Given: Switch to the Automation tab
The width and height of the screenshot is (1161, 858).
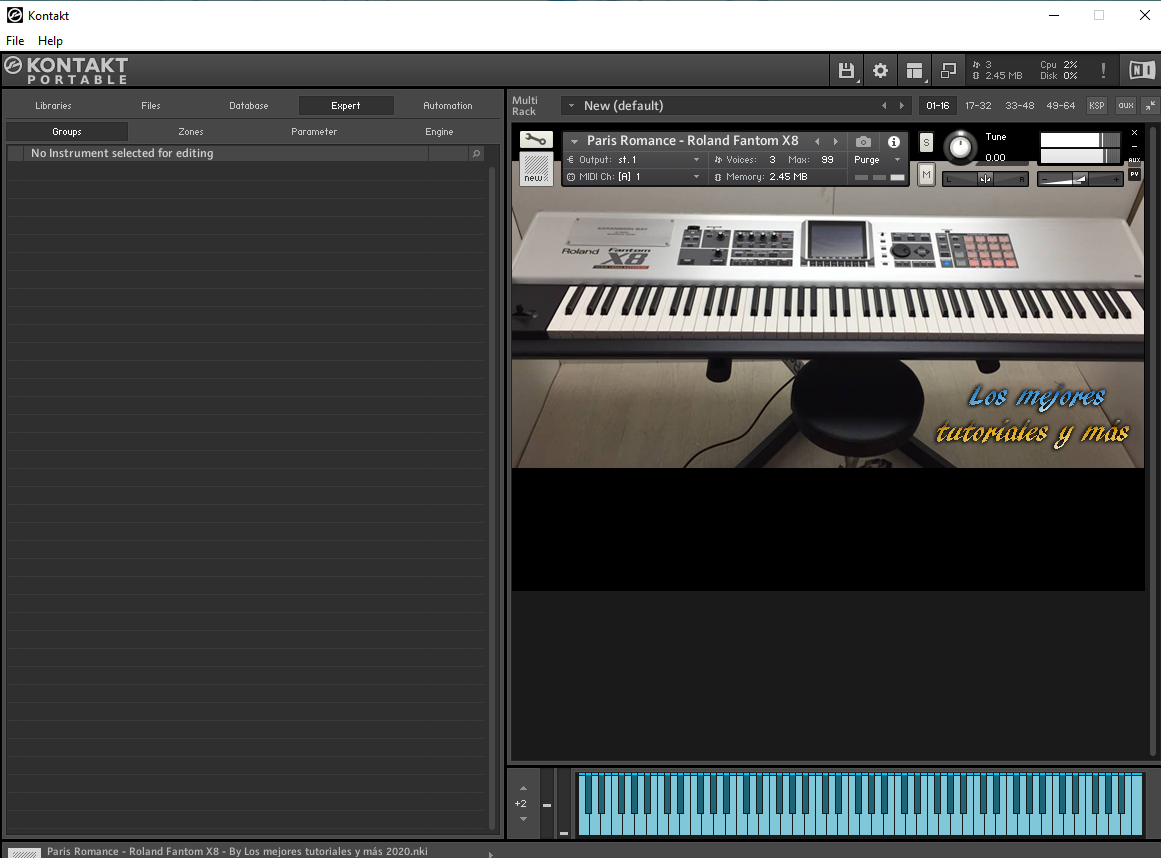Looking at the screenshot, I should (448, 106).
